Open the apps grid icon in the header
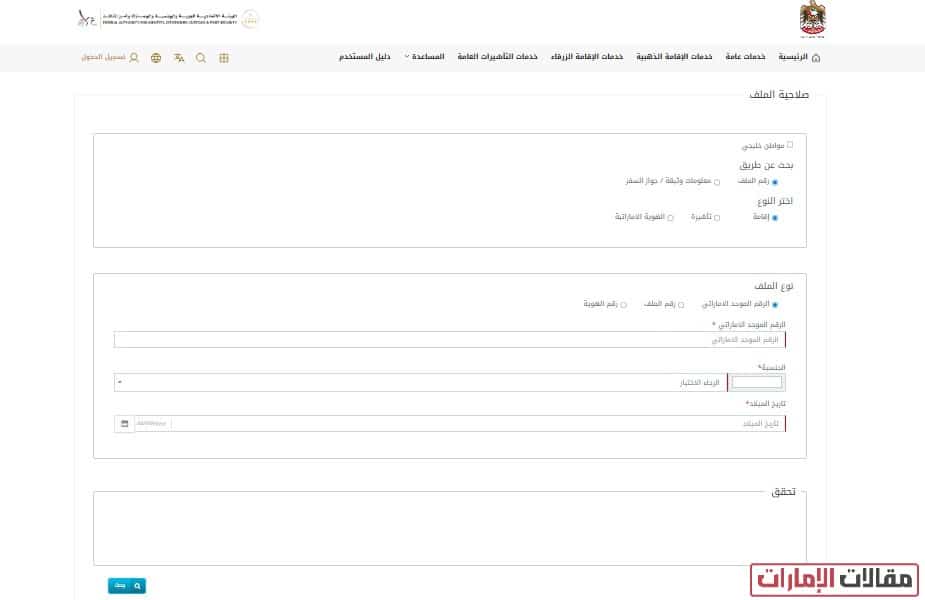Image resolution: width=925 pixels, height=600 pixels. point(224,58)
